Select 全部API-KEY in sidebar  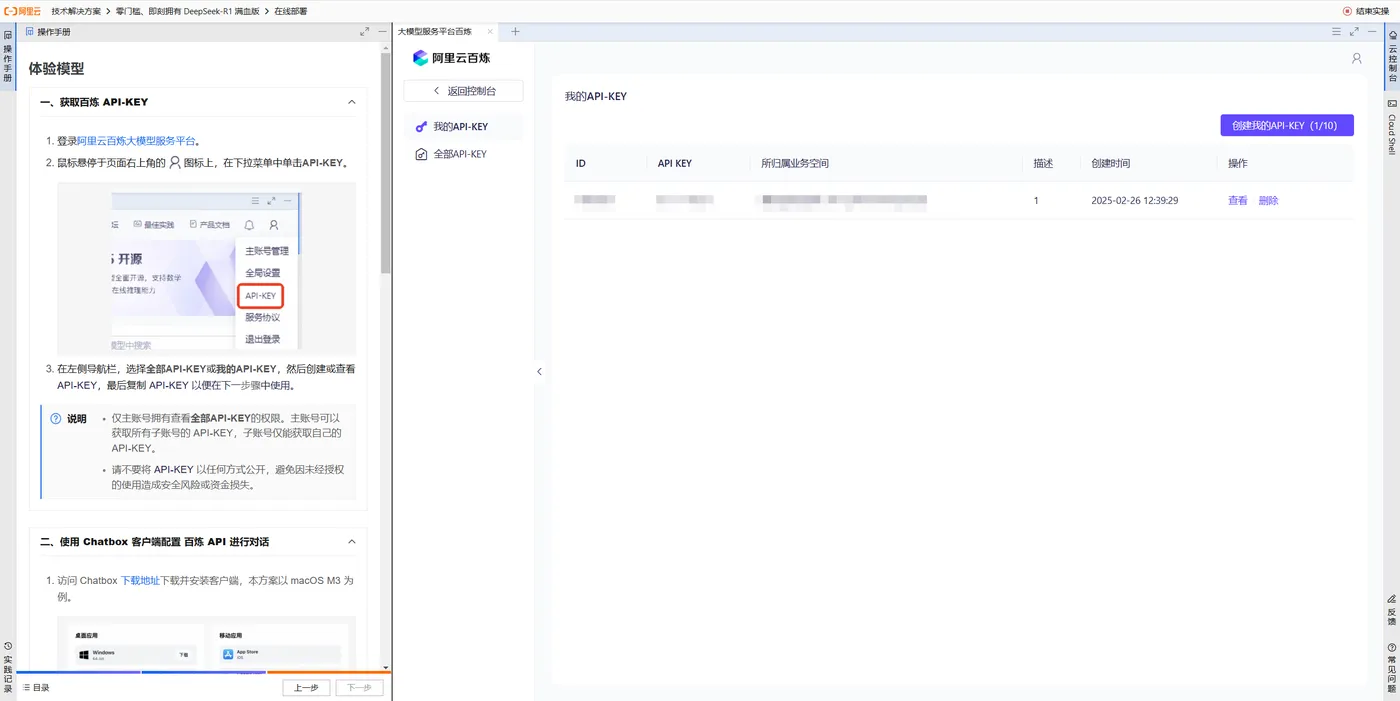tap(463, 154)
